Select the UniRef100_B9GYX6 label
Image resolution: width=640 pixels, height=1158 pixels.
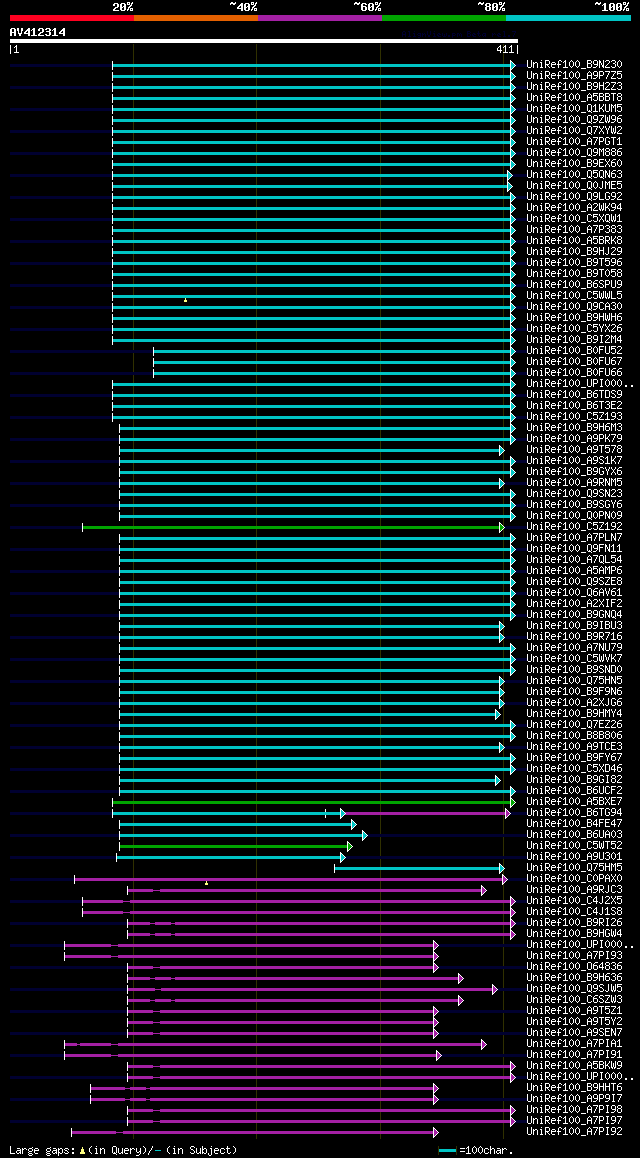pos(574,472)
